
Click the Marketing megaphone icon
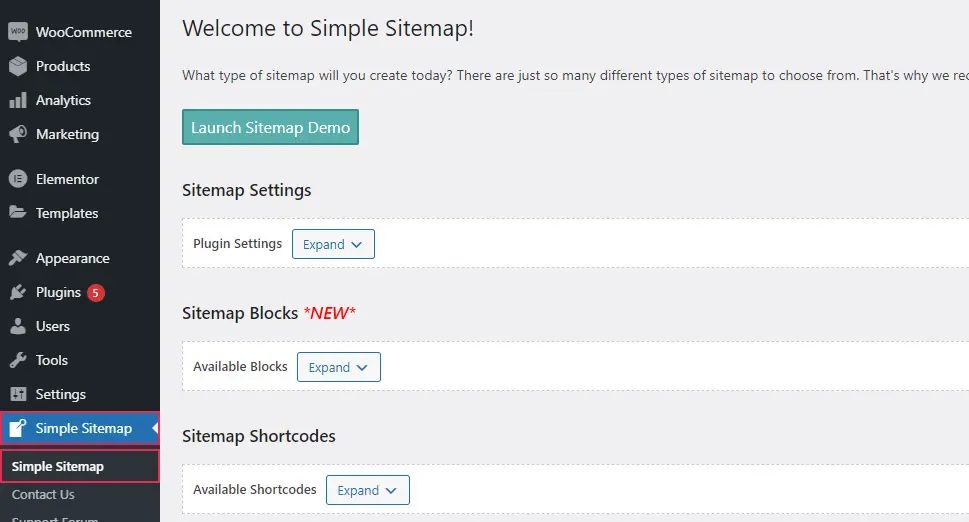[x=18, y=134]
